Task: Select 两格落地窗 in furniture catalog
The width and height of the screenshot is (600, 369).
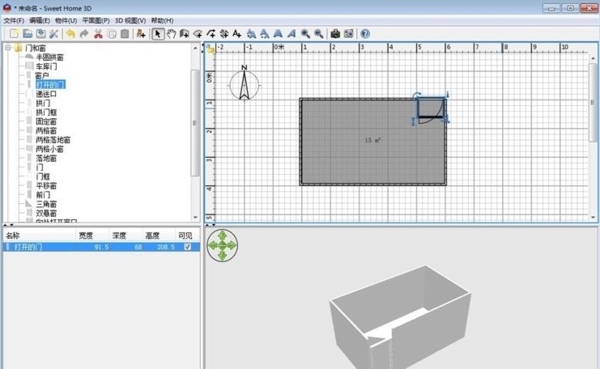Action: coord(53,140)
